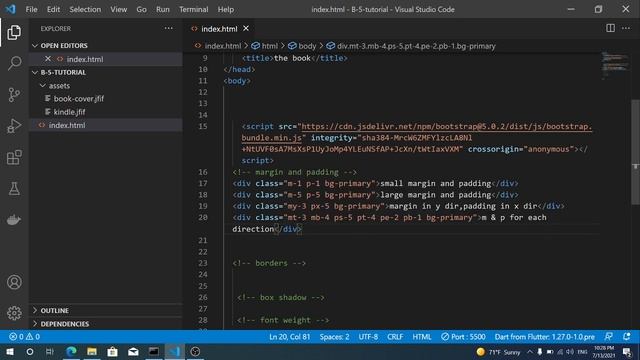The image size is (640, 360).
Task: Open the terminal app on taskbar
Action: [x=154, y=351]
